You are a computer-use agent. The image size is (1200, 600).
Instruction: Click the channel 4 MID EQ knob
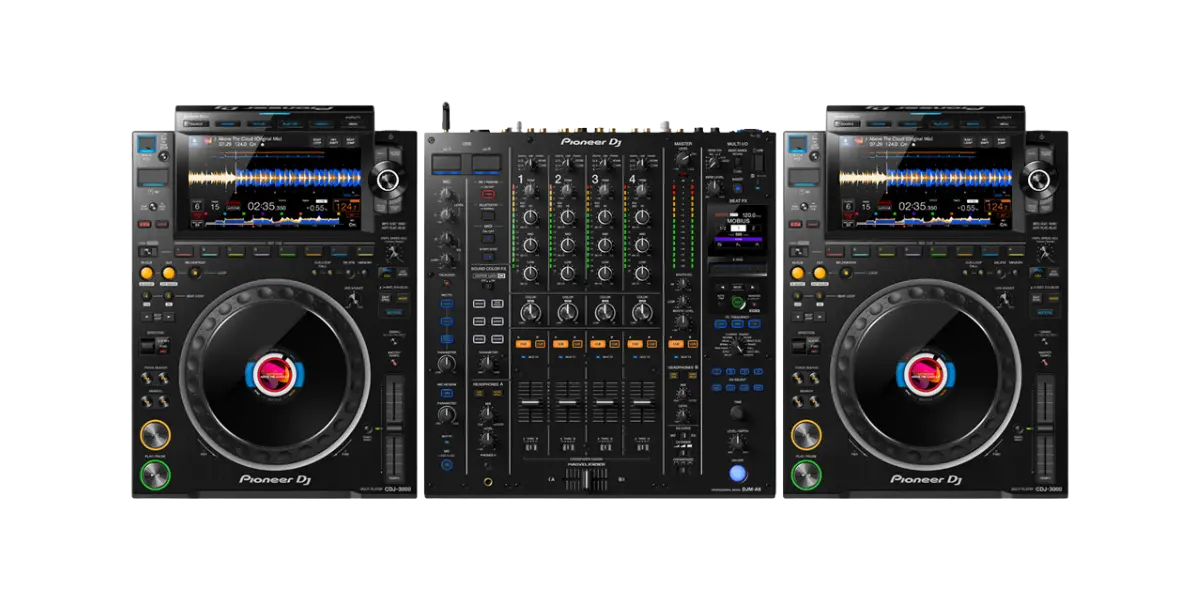pos(642,244)
